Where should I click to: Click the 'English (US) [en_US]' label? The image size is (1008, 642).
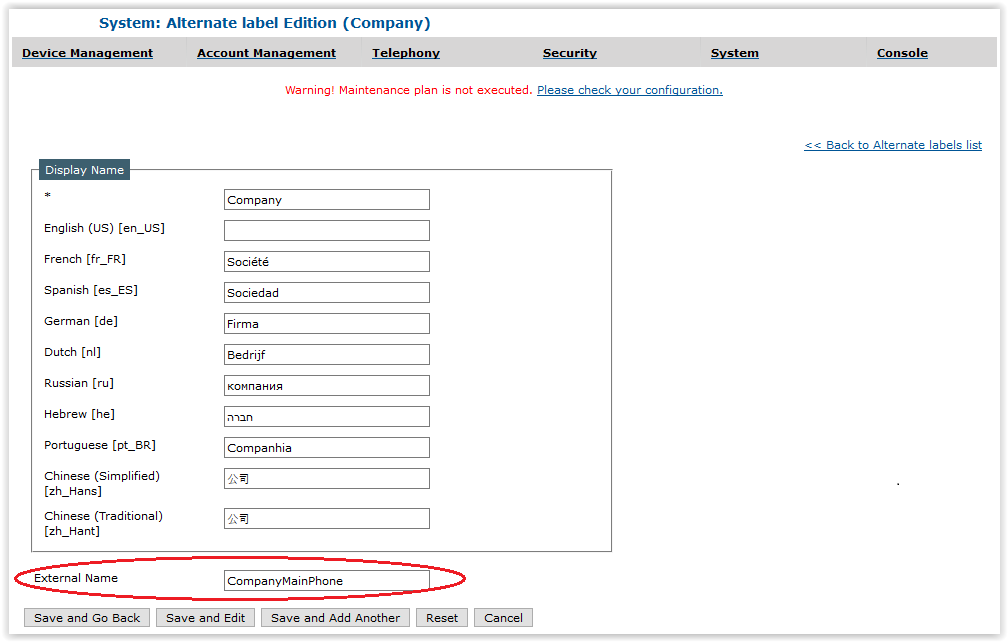[104, 228]
